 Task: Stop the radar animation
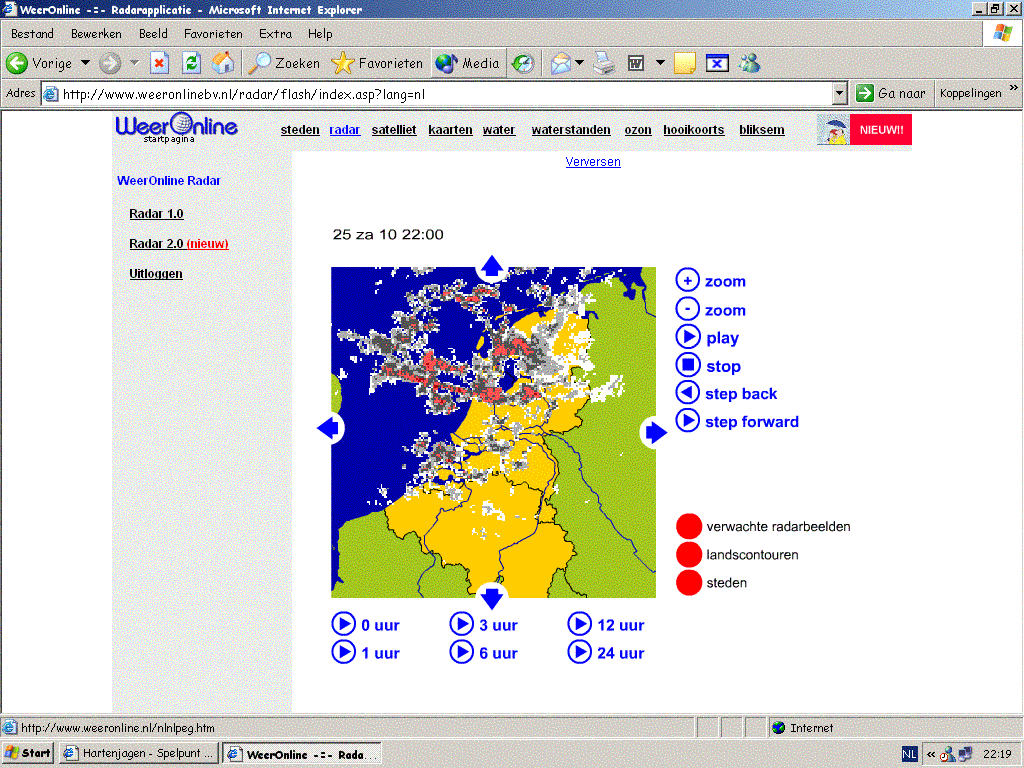pyautogui.click(x=687, y=365)
